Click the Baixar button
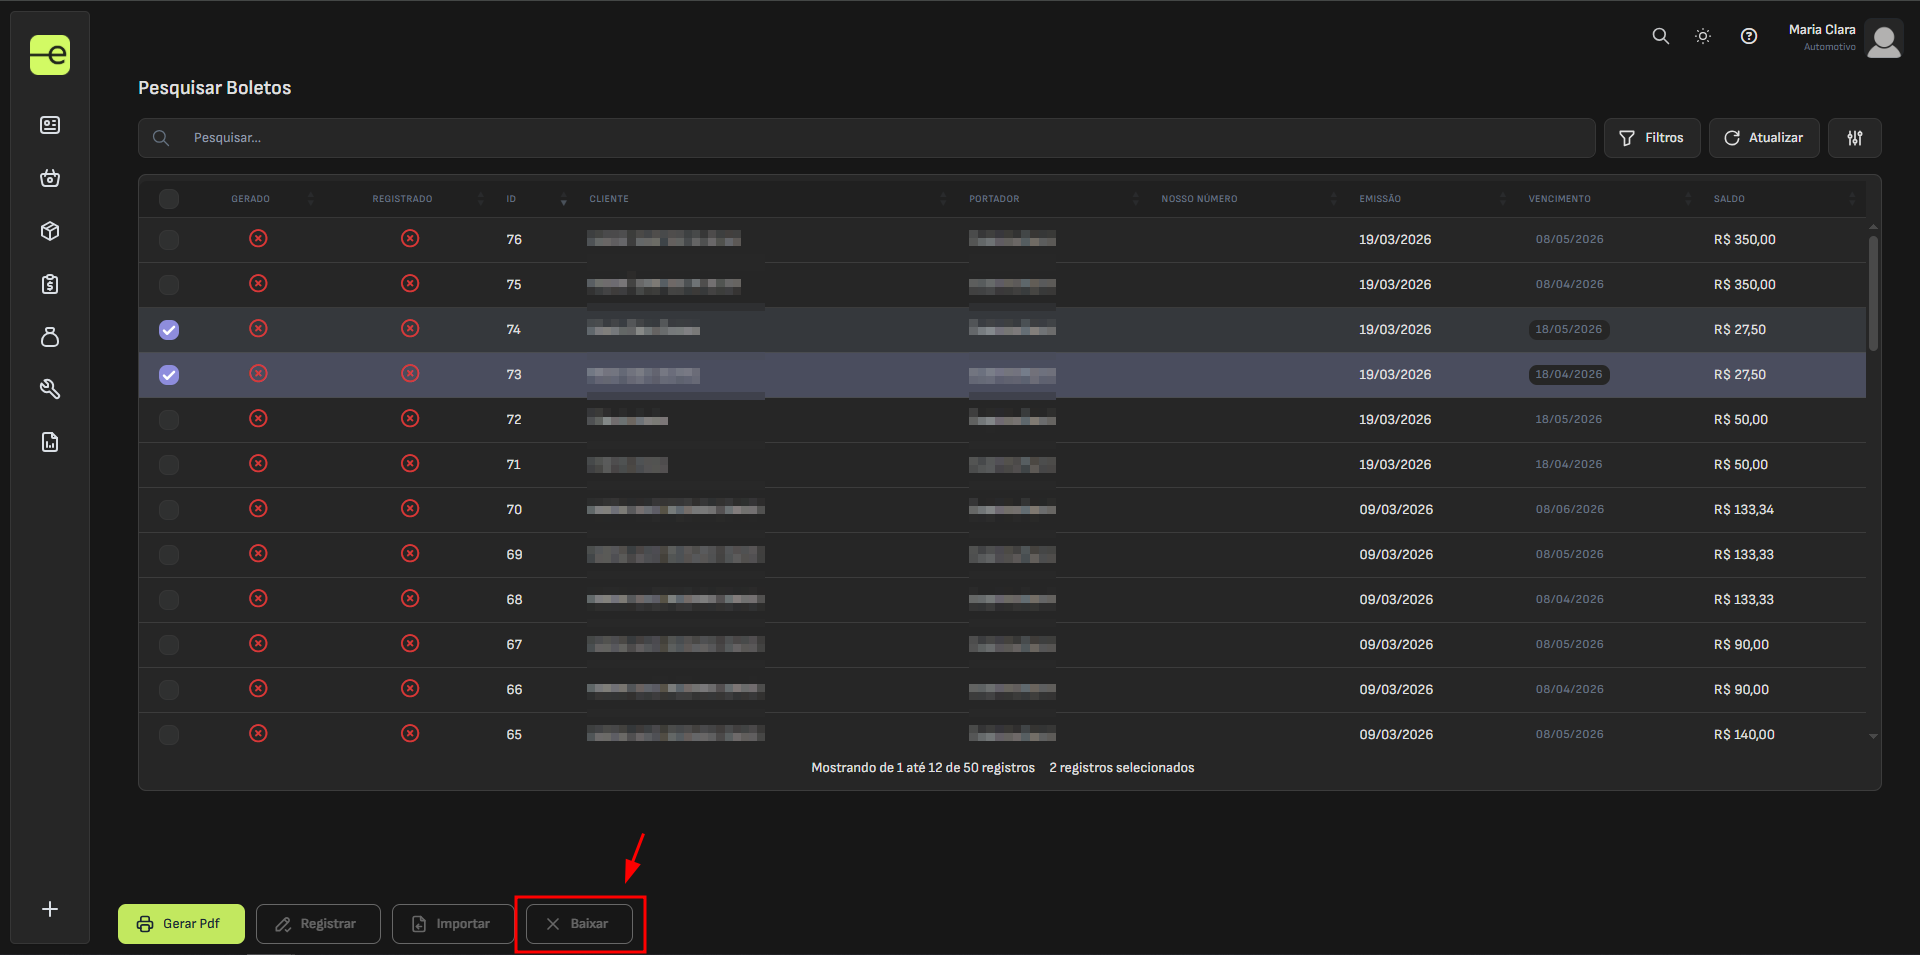Screen dimensions: 1920x955 579,924
